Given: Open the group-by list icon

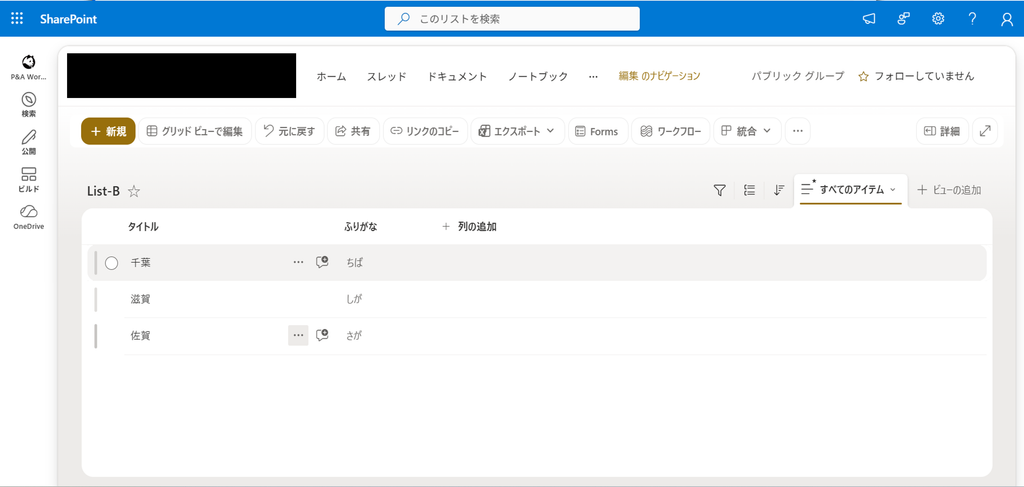Looking at the screenshot, I should coord(750,190).
